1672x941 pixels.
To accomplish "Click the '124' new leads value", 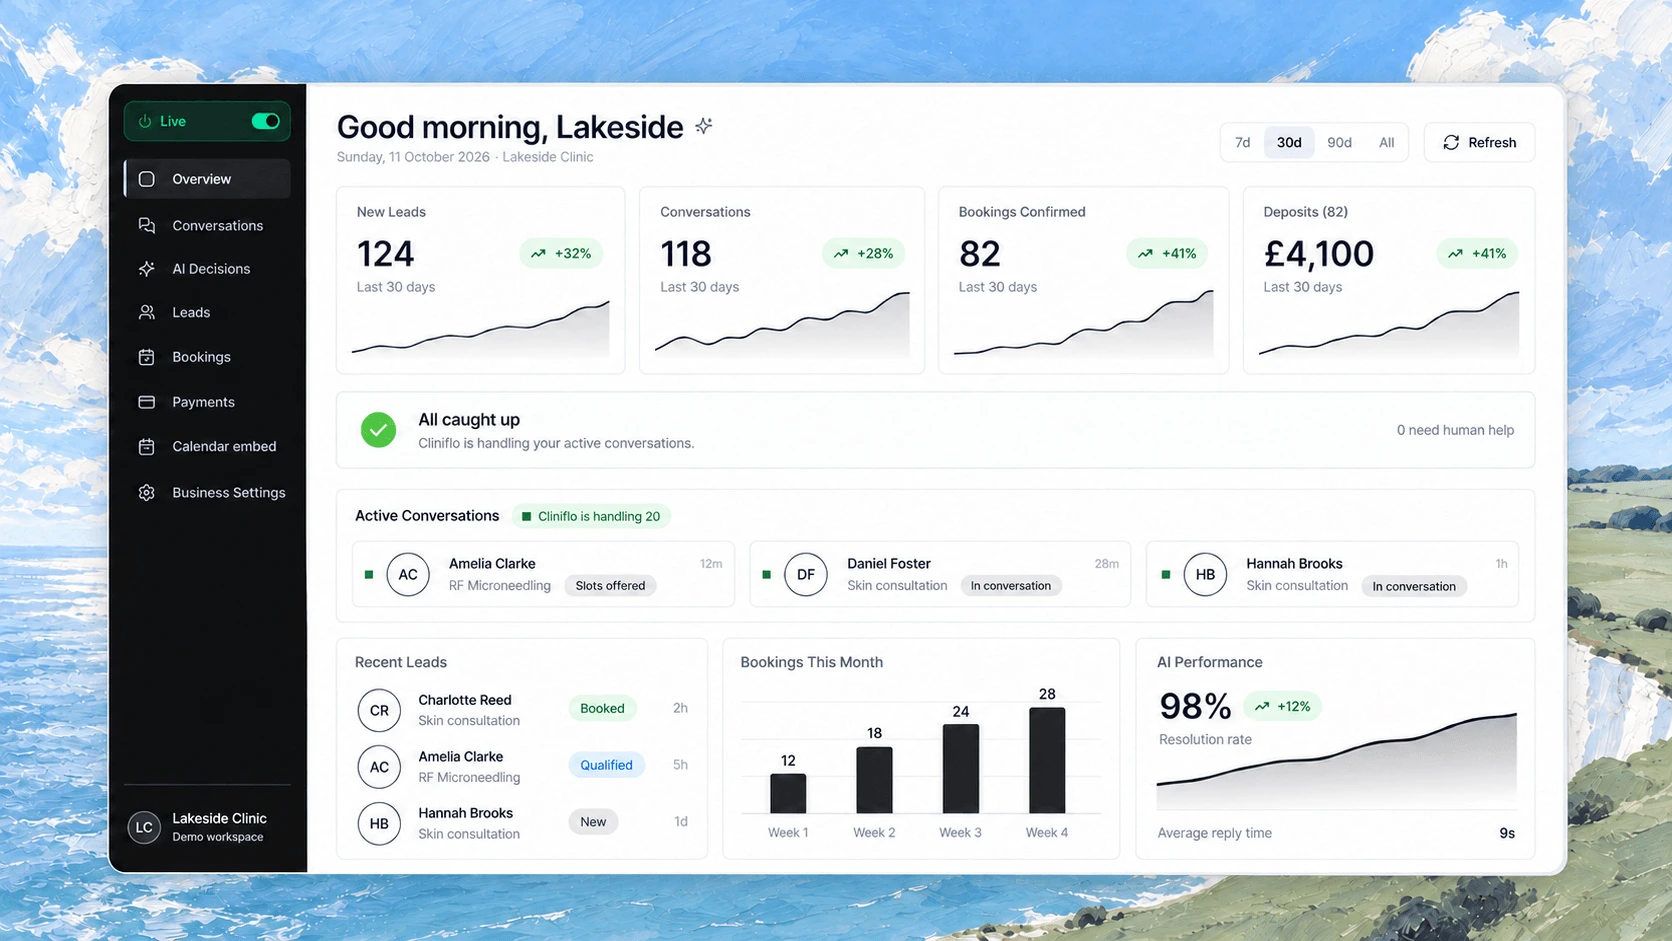I will point(385,254).
